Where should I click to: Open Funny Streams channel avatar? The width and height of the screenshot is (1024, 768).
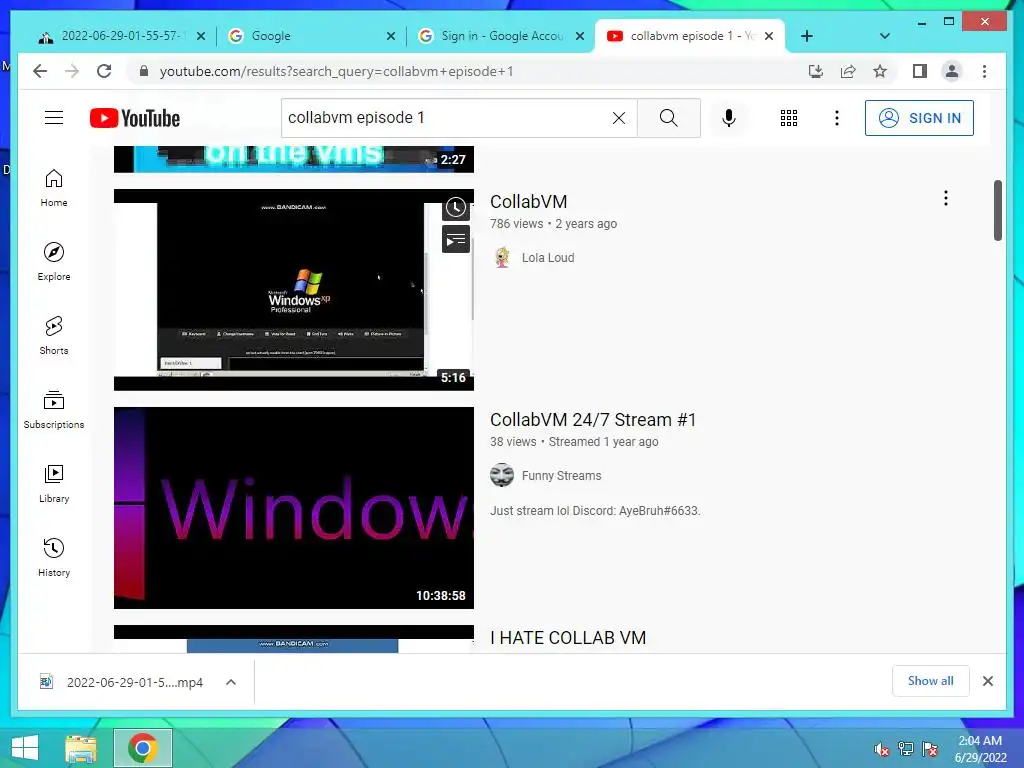(502, 475)
